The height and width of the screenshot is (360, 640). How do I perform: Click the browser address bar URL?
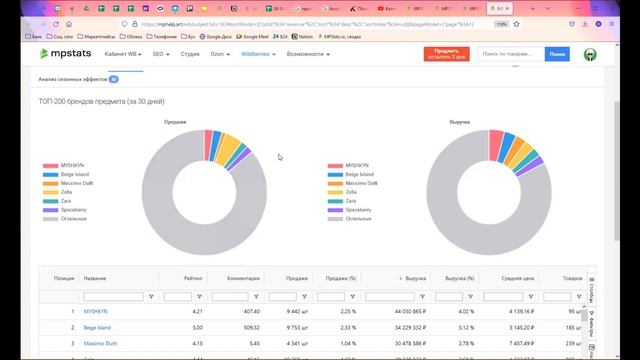[307, 24]
